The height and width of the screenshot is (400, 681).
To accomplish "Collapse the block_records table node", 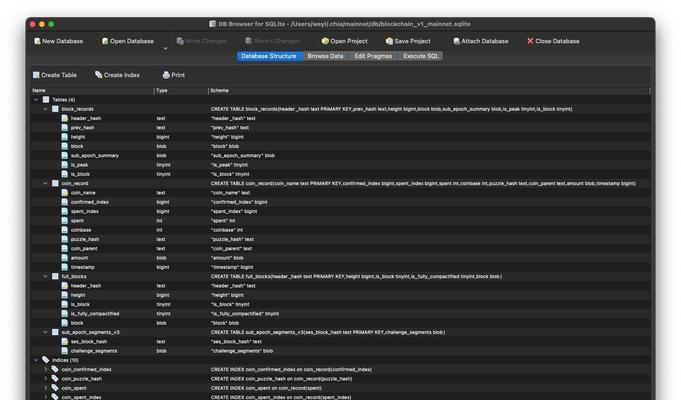I will coord(46,108).
